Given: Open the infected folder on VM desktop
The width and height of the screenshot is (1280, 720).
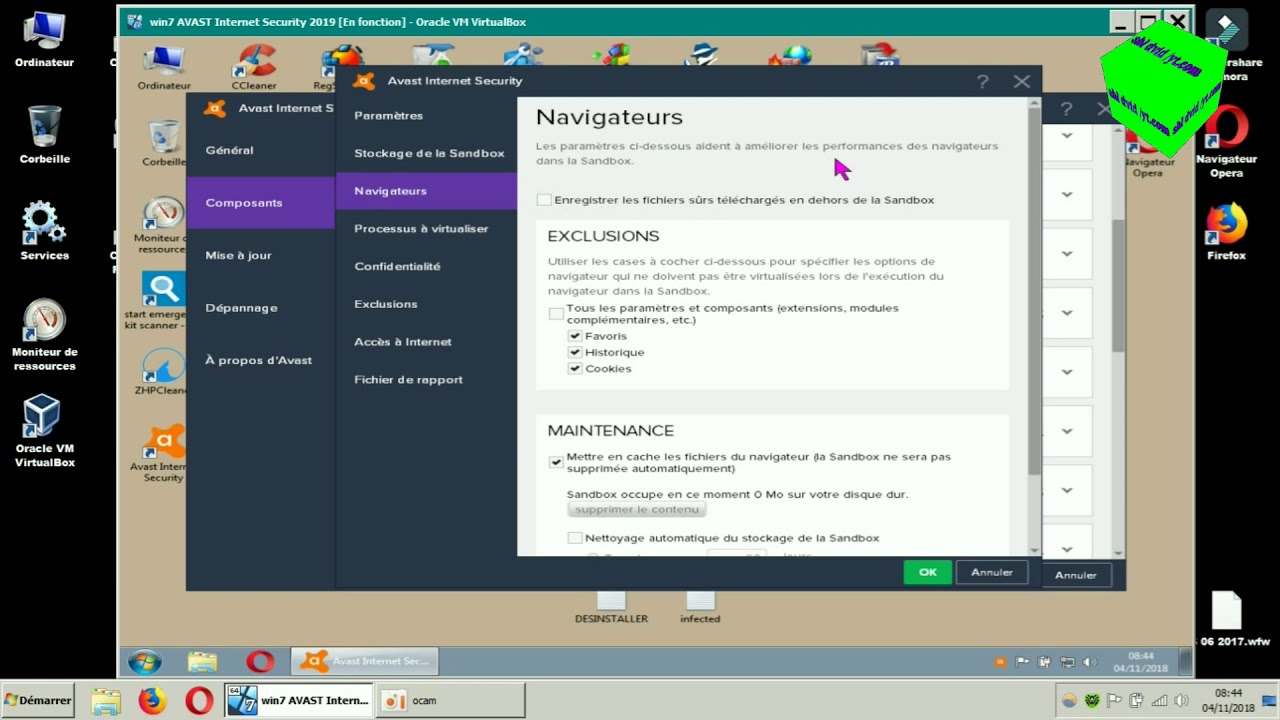Looking at the screenshot, I should tap(700, 607).
